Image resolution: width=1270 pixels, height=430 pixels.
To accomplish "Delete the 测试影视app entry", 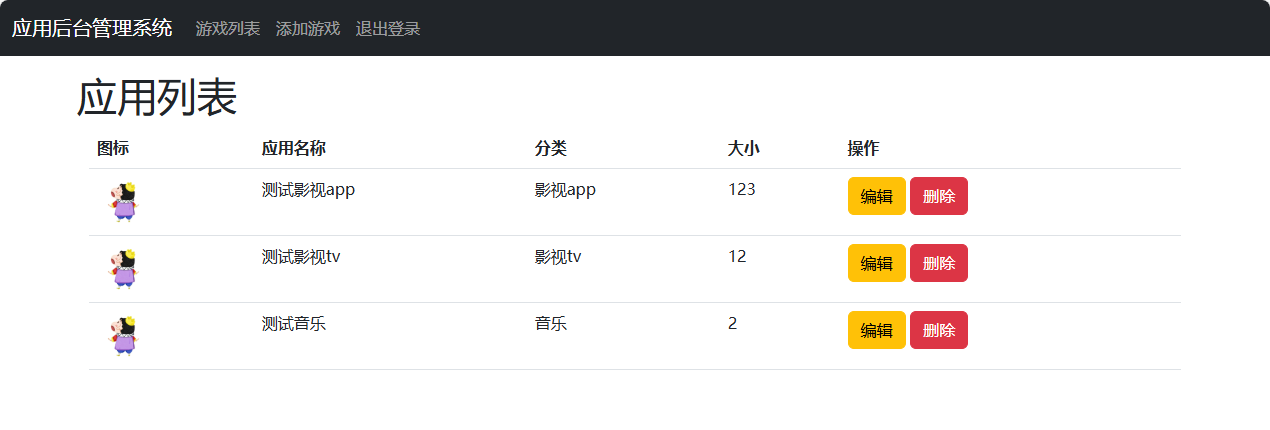I will click(938, 196).
